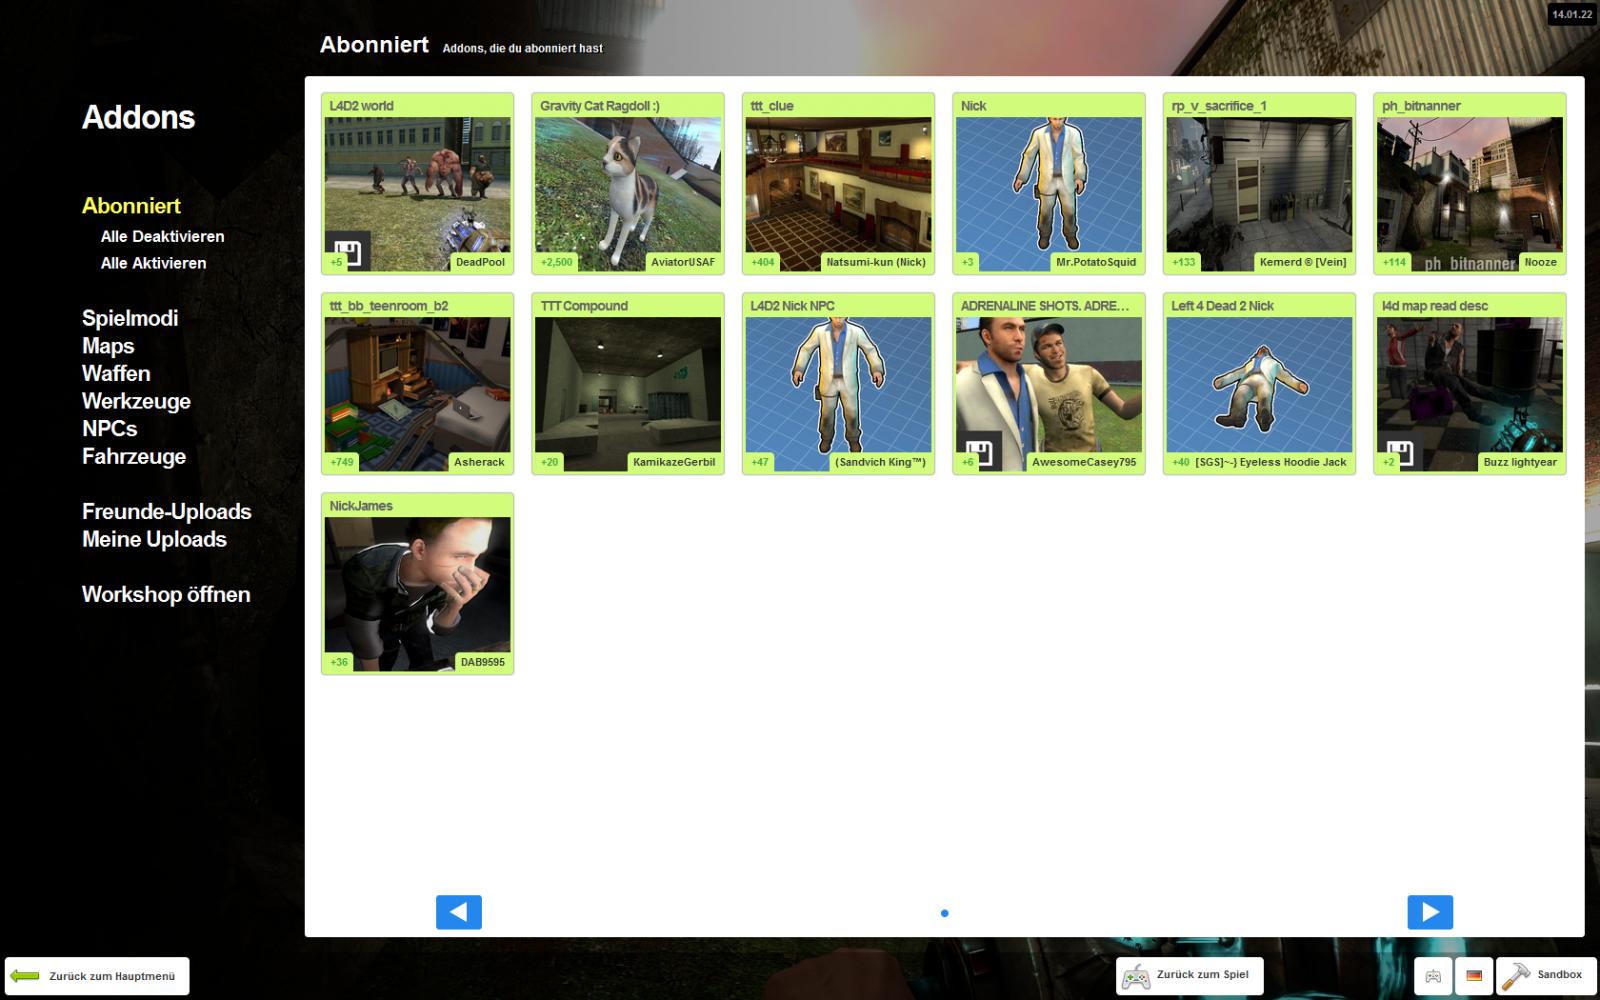Click floppy disk icon on l4d map read desc
The image size is (1600, 1000).
tap(1400, 452)
